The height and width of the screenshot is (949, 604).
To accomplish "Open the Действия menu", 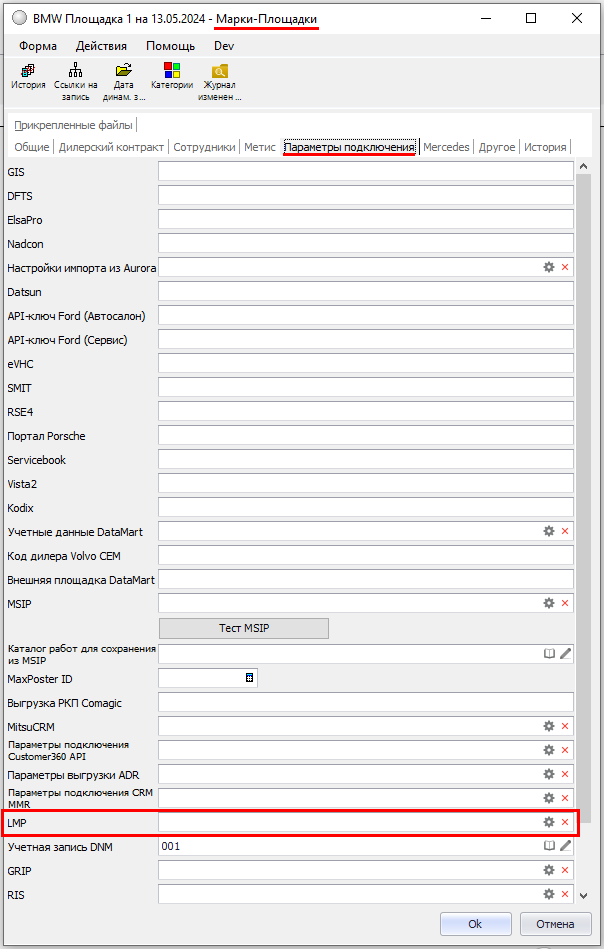I will click(101, 46).
